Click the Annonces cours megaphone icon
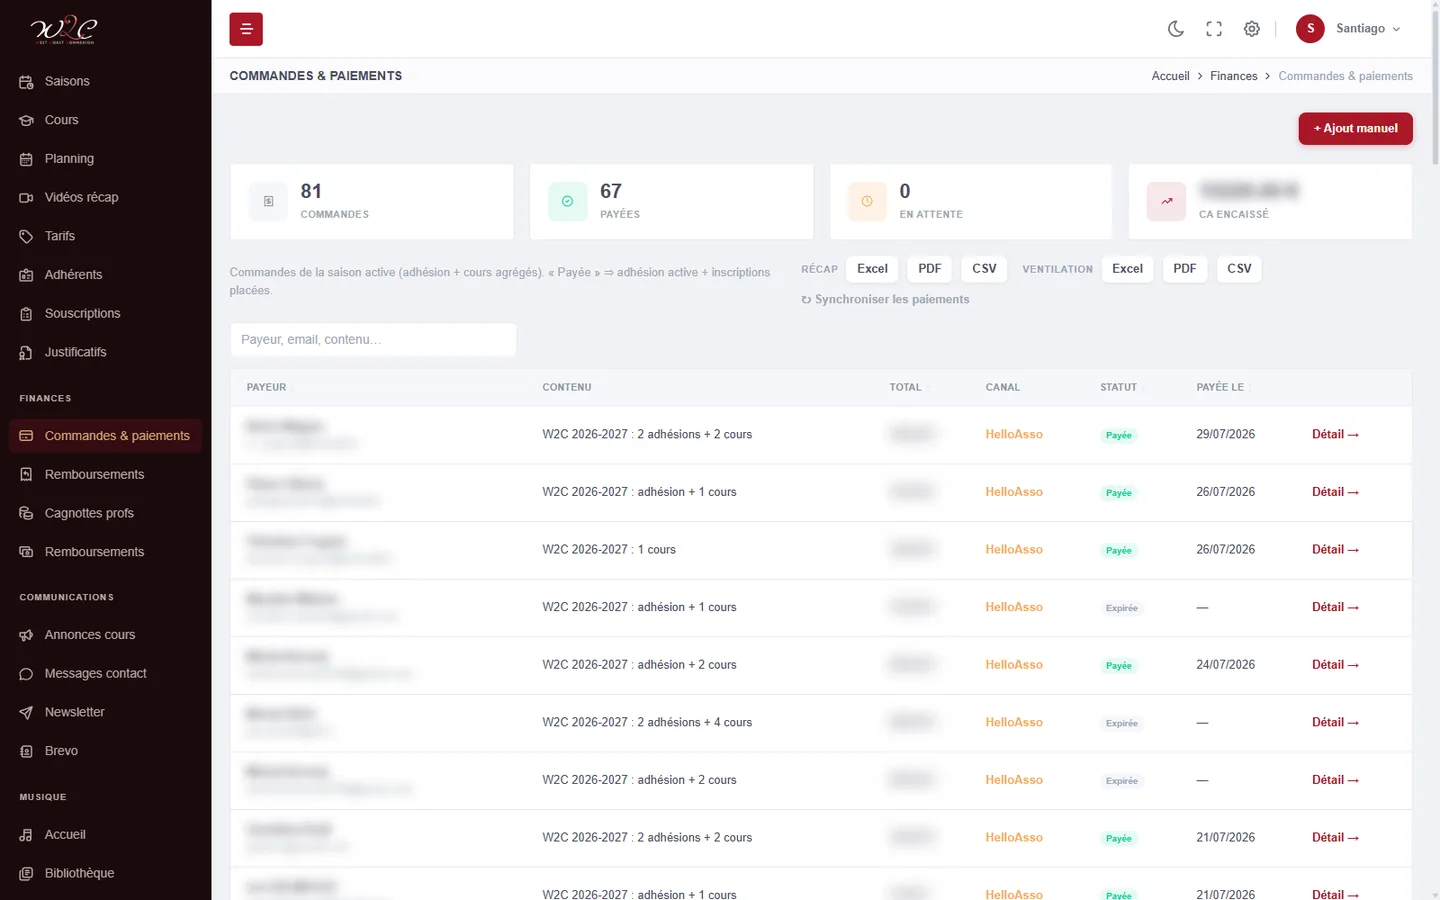The height and width of the screenshot is (900, 1440). (x=26, y=635)
